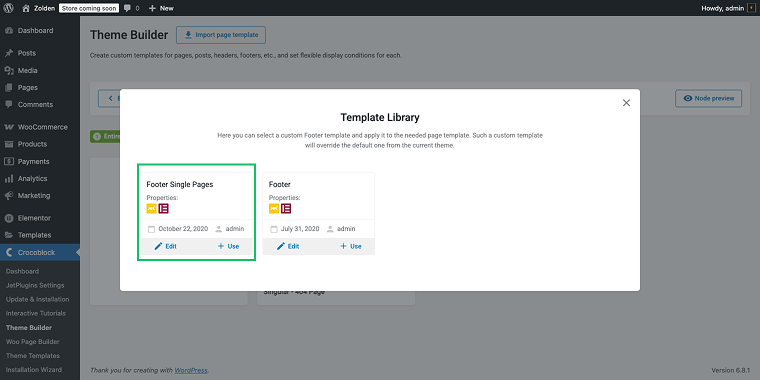The image size is (760, 380).
Task: Open Theme Builder submenu item
Action: pyautogui.click(x=29, y=328)
